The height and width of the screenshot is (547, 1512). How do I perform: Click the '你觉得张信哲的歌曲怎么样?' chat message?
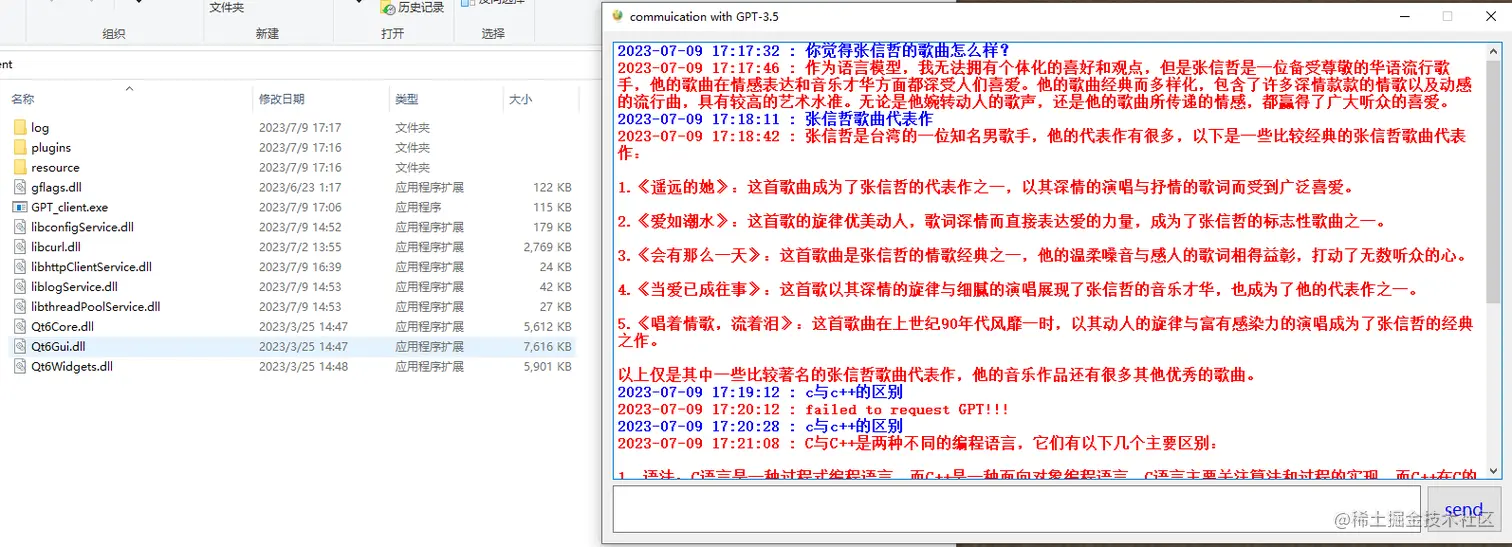(907, 50)
